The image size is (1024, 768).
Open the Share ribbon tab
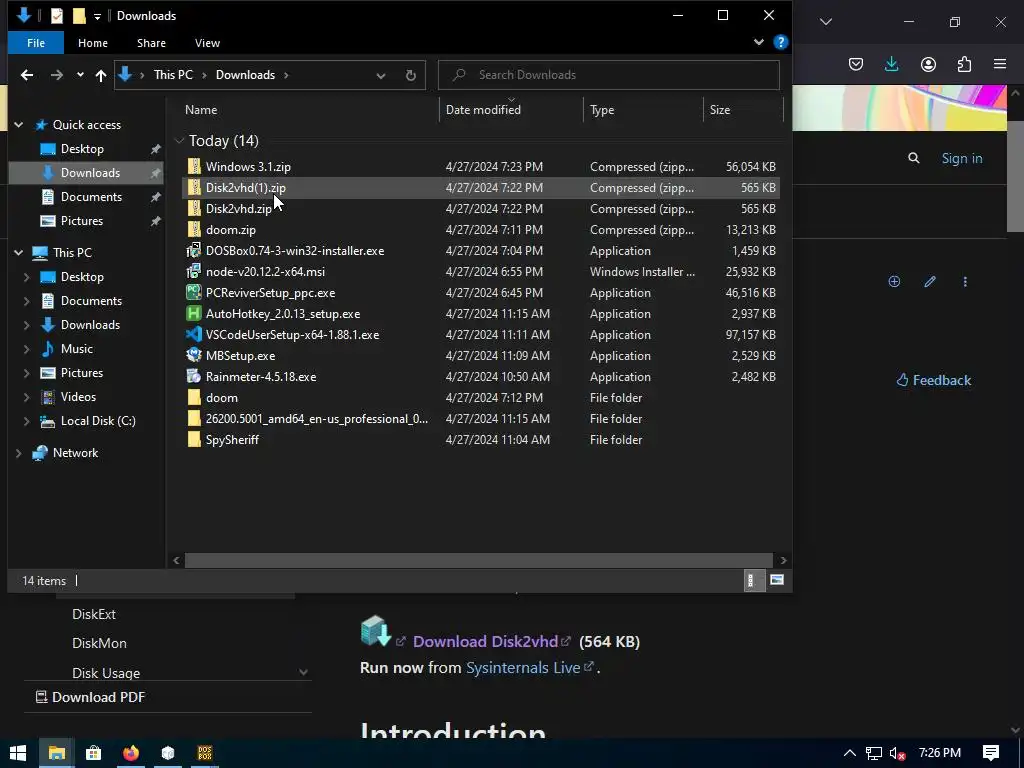[x=151, y=43]
